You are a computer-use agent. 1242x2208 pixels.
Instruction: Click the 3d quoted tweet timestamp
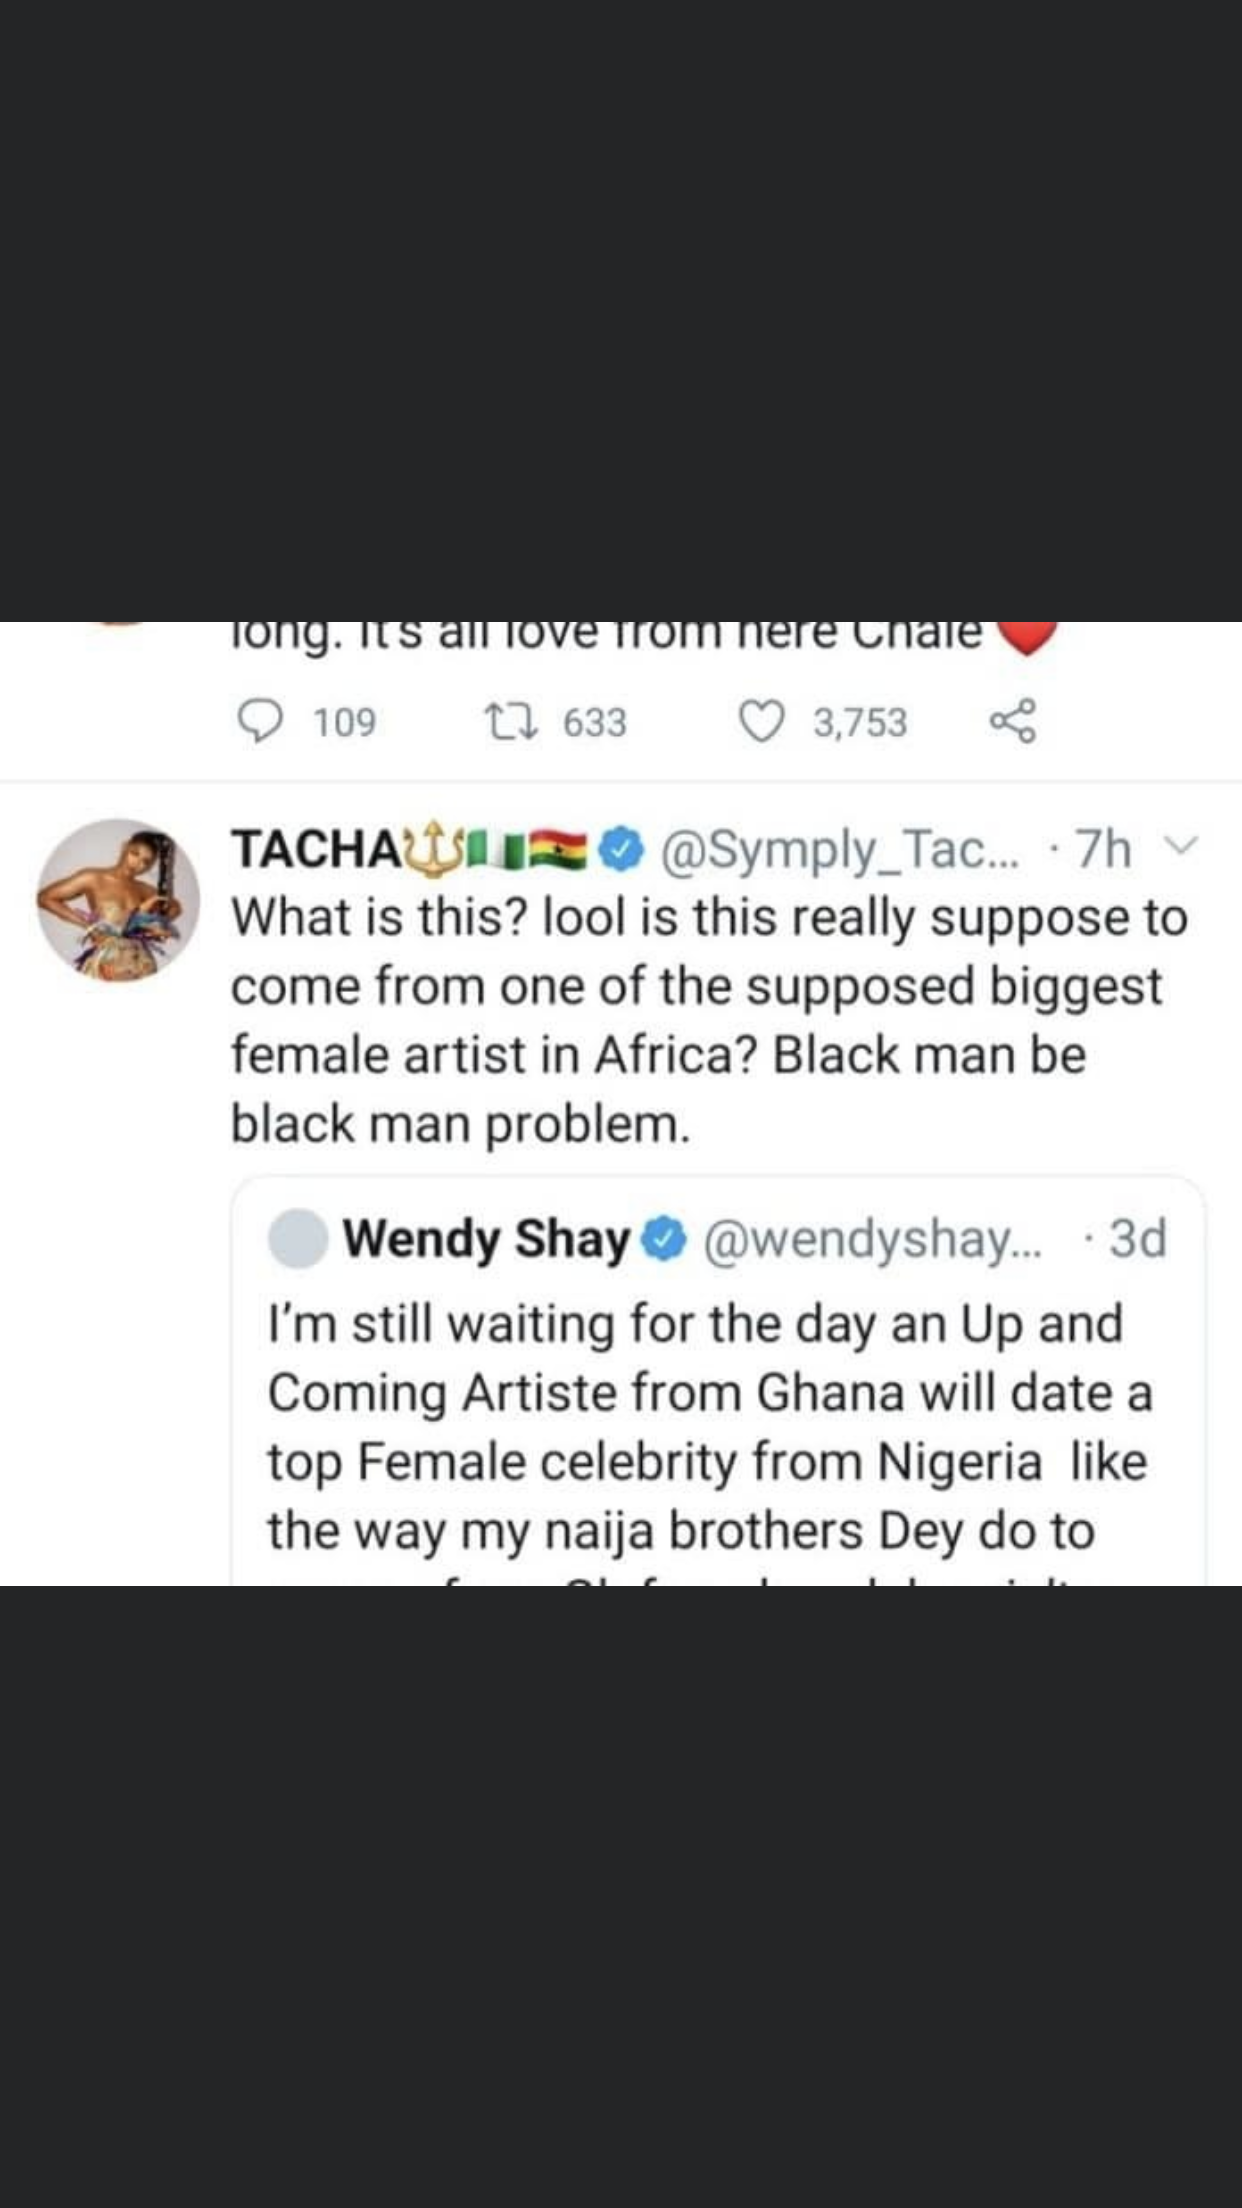point(1137,1239)
